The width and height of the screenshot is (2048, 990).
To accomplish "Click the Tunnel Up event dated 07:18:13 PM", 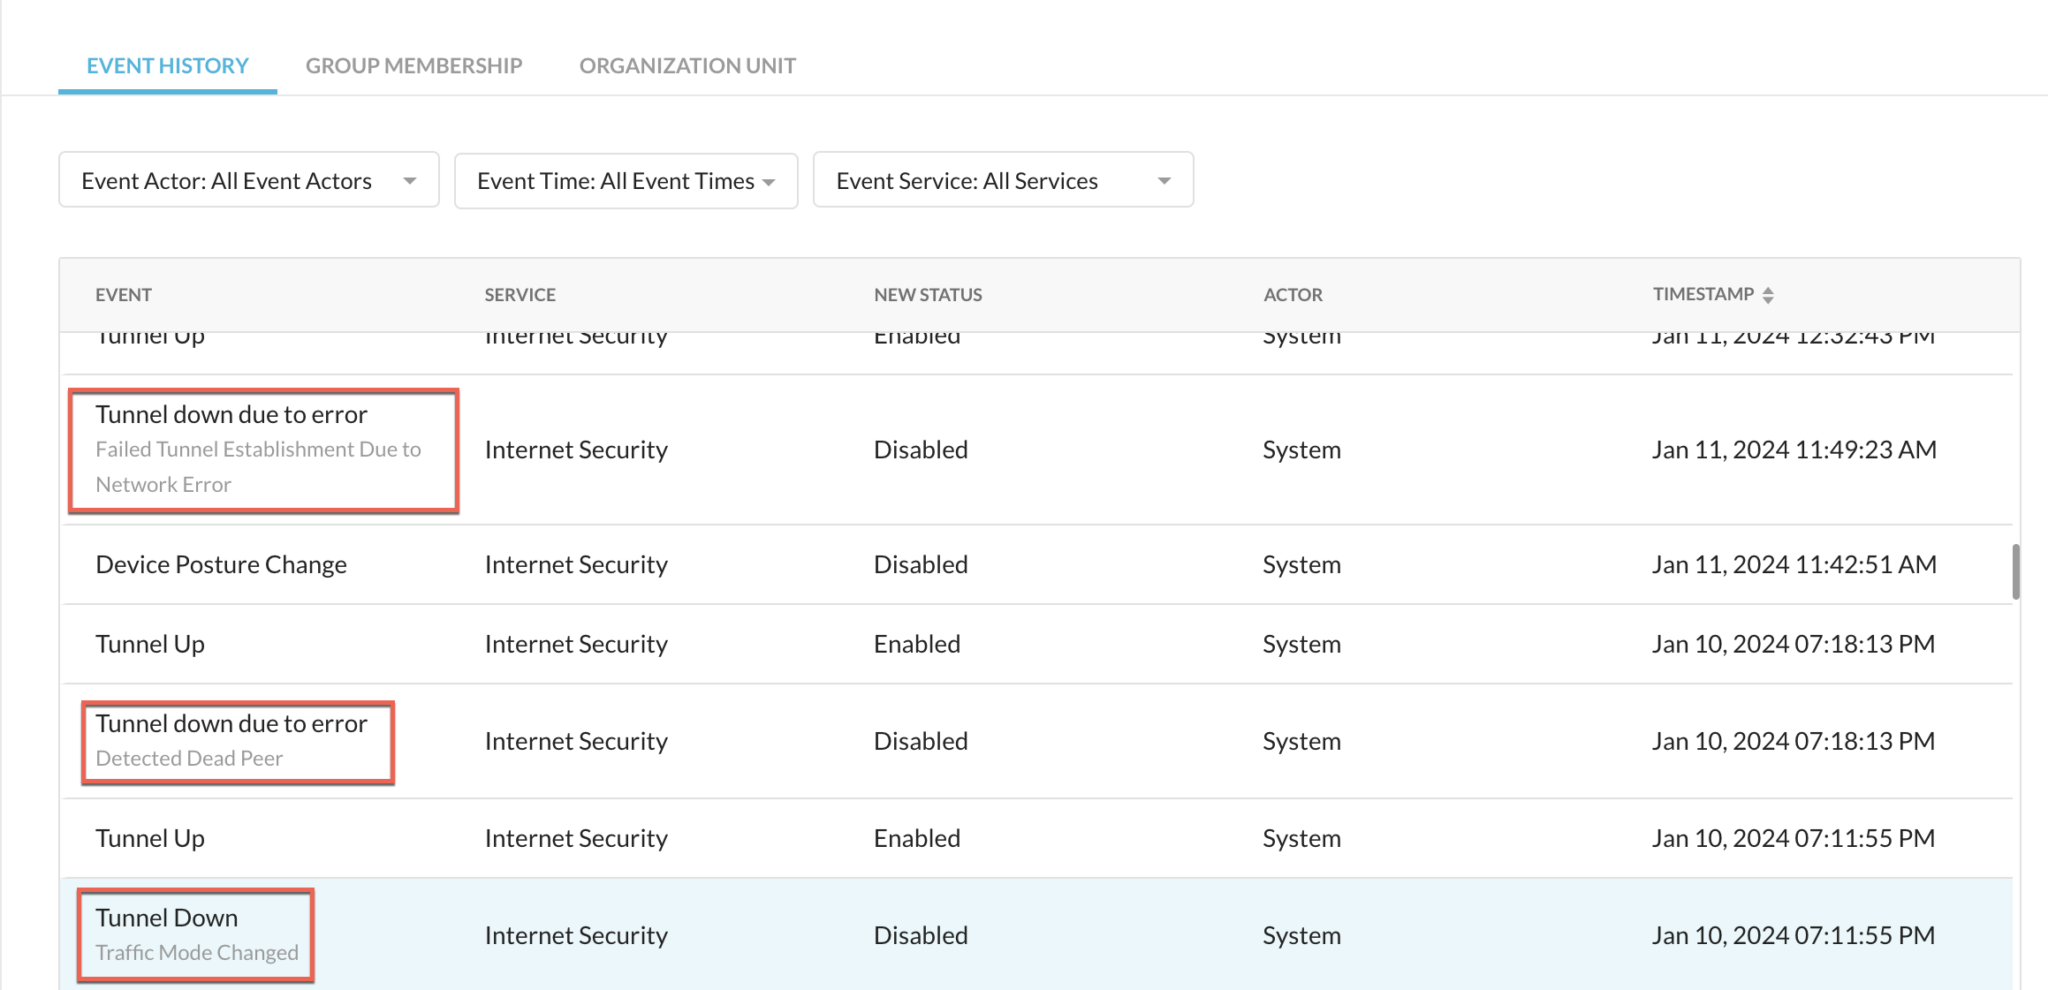I will tap(150, 643).
